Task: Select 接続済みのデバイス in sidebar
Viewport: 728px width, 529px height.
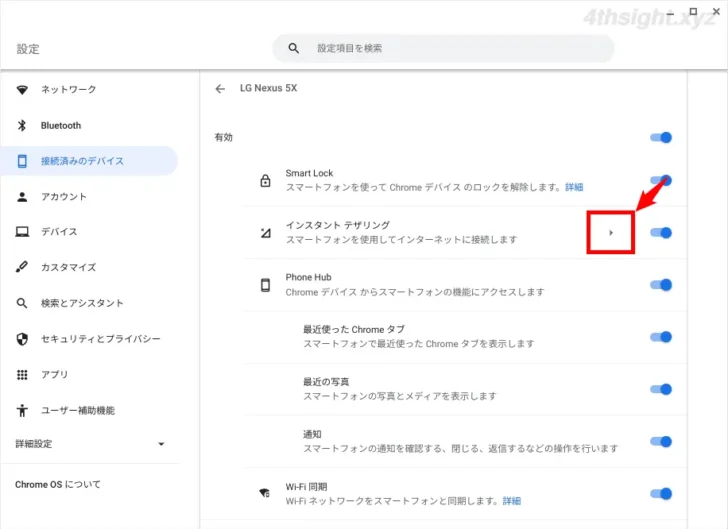Action: [x=89, y=161]
